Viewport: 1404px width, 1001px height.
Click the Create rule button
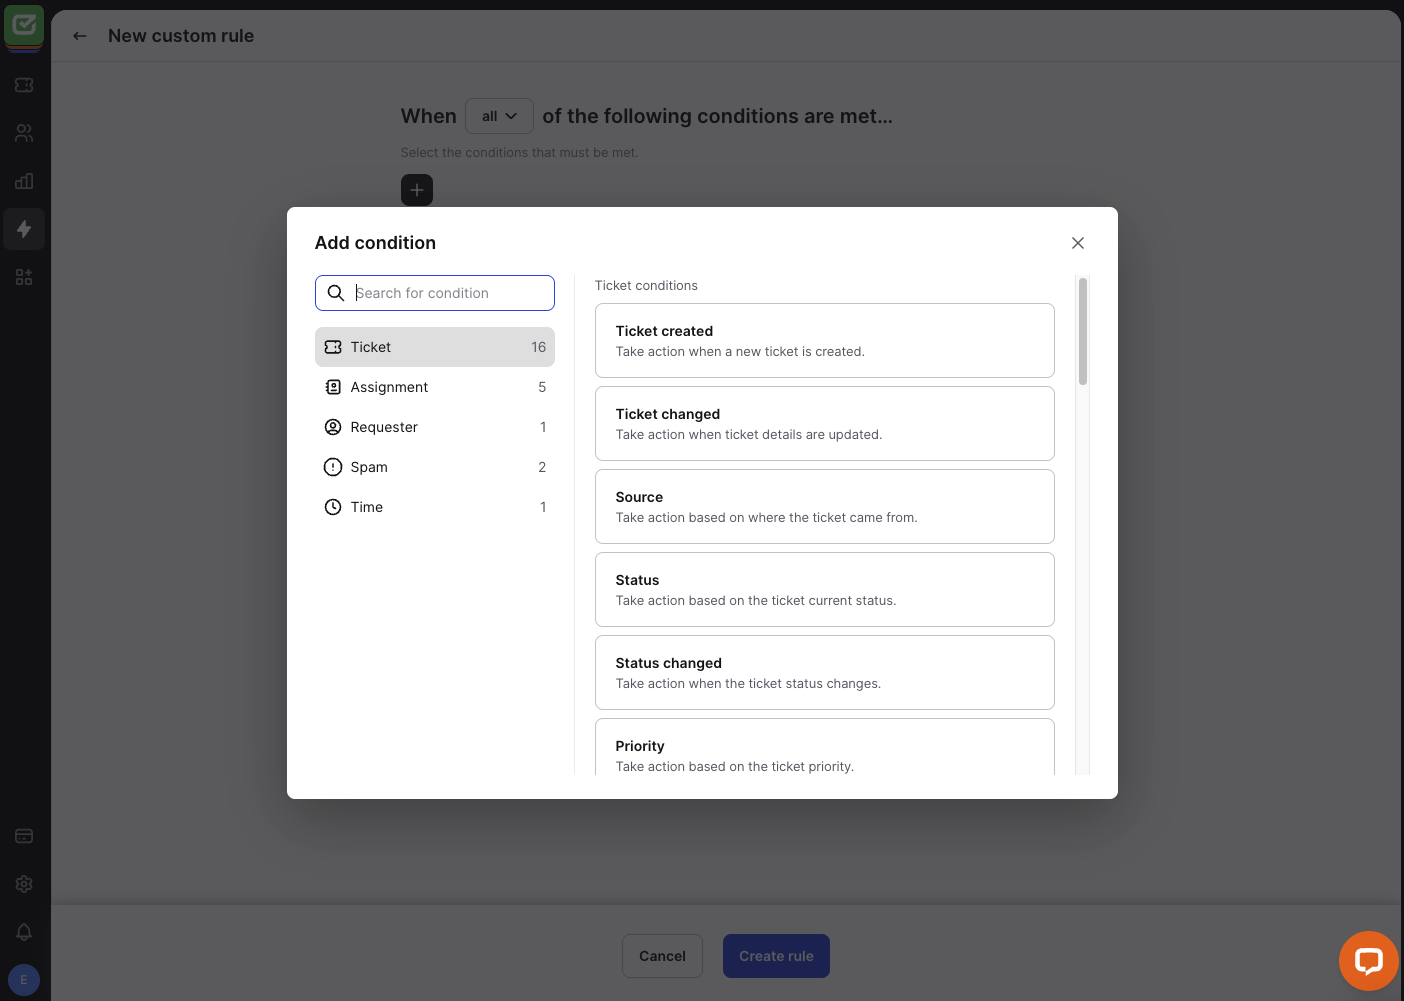(x=776, y=956)
